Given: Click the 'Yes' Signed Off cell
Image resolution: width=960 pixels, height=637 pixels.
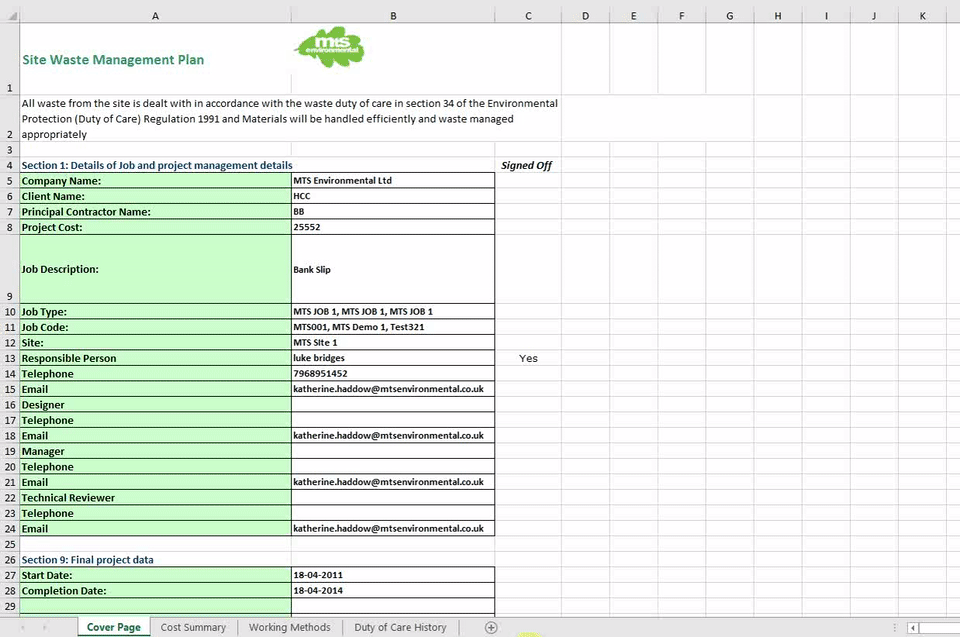Looking at the screenshot, I should [x=528, y=358].
